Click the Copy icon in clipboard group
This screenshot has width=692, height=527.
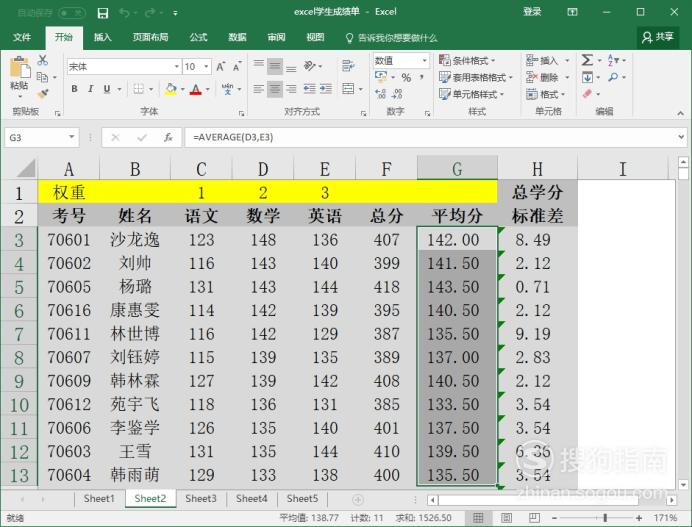coord(43,77)
